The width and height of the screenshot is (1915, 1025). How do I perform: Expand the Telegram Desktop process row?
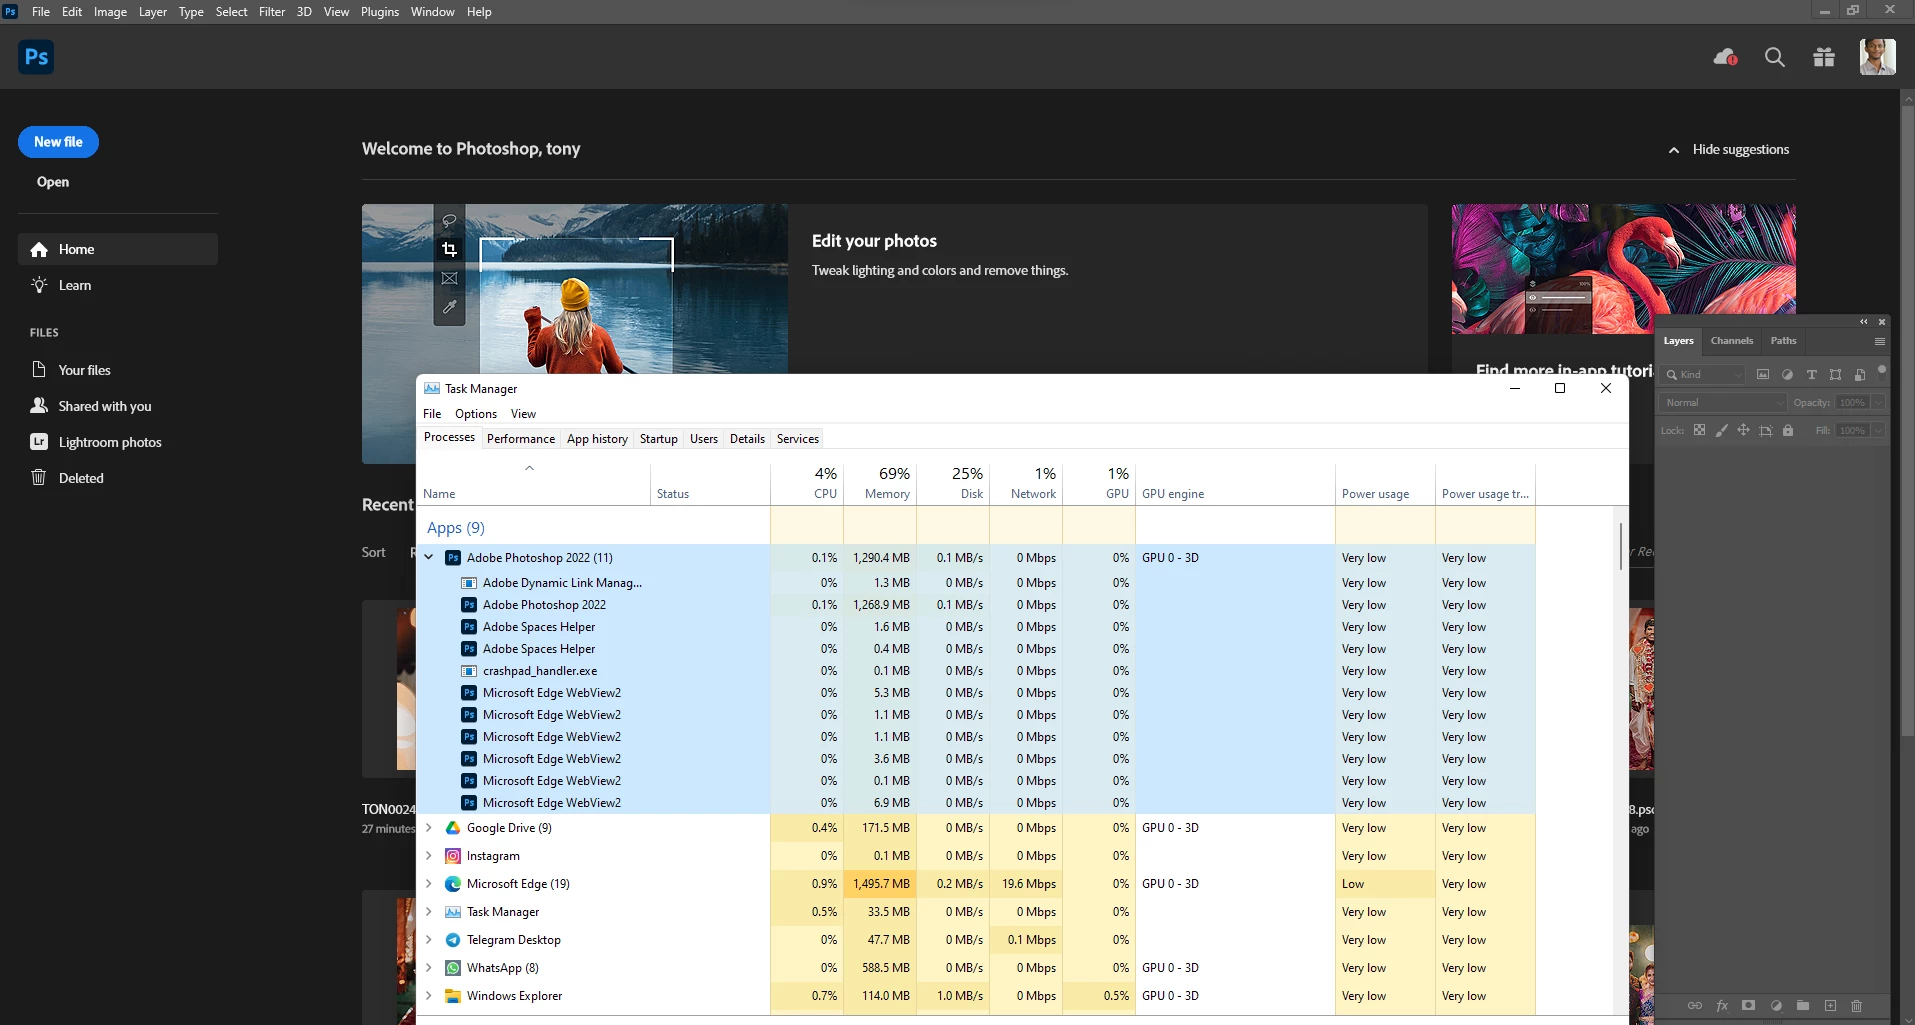coord(429,940)
